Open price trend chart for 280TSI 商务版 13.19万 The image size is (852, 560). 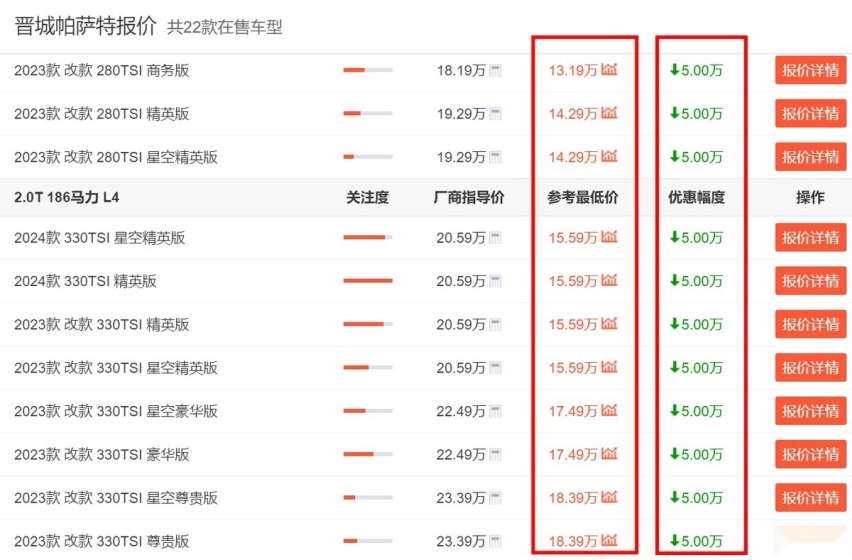pos(609,70)
